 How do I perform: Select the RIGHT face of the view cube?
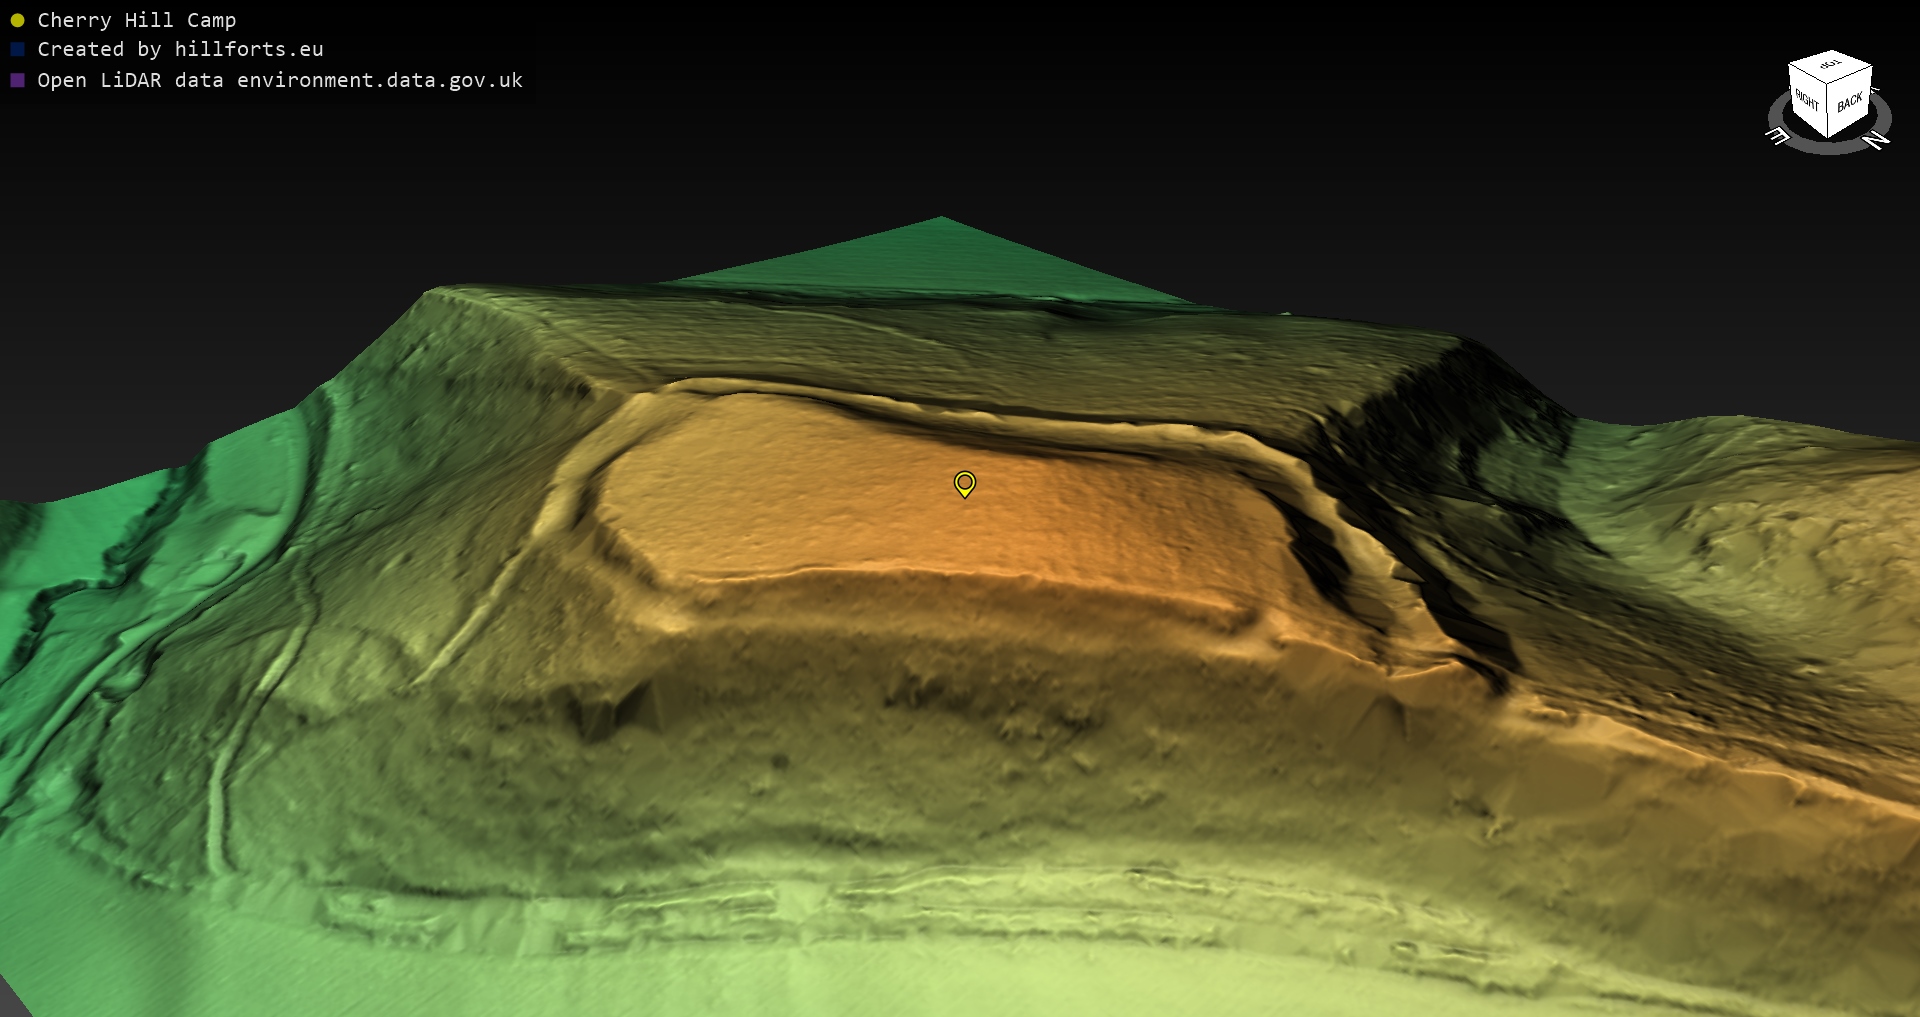tap(1807, 101)
